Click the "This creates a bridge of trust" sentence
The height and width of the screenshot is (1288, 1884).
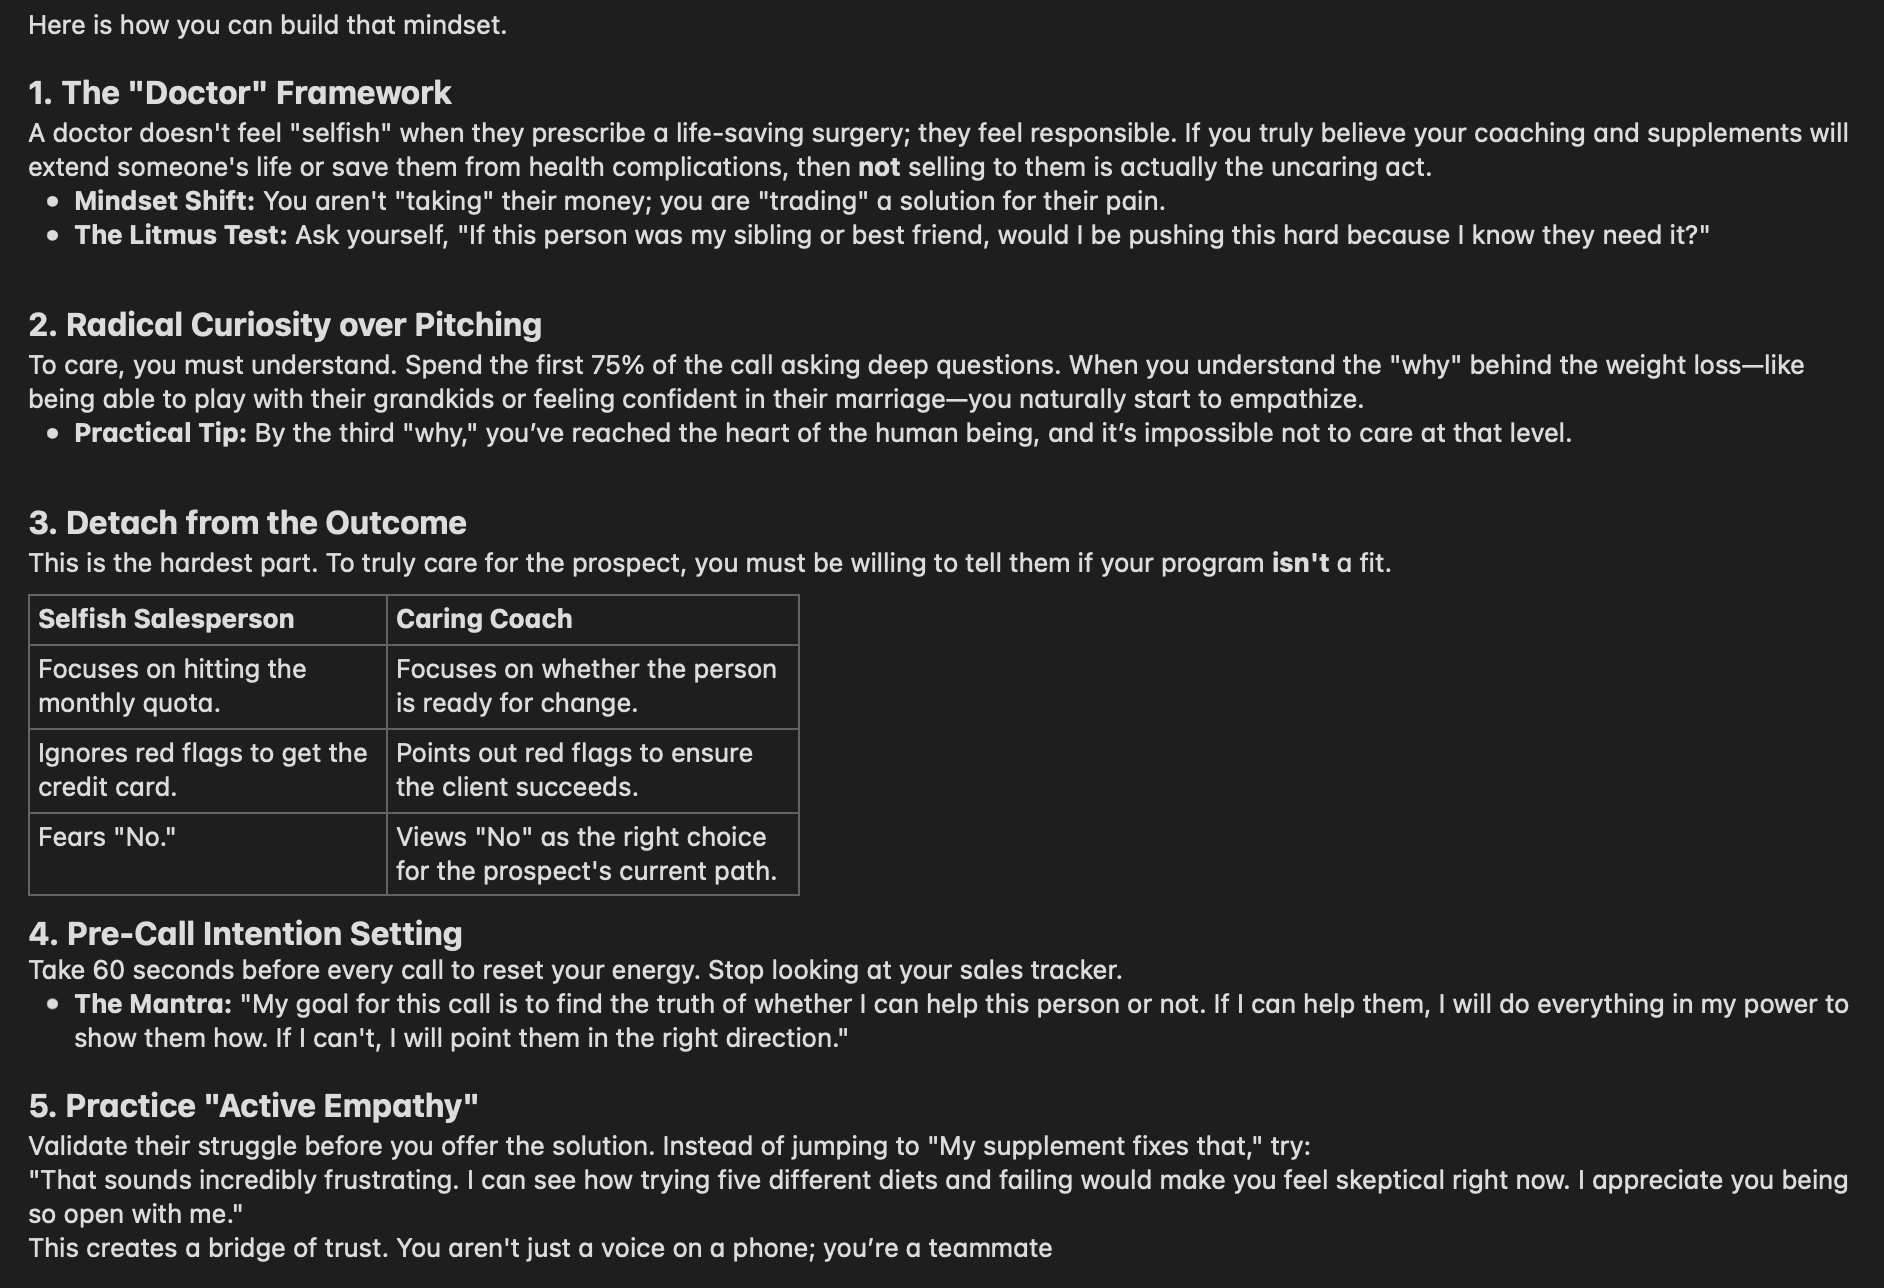coord(540,1248)
